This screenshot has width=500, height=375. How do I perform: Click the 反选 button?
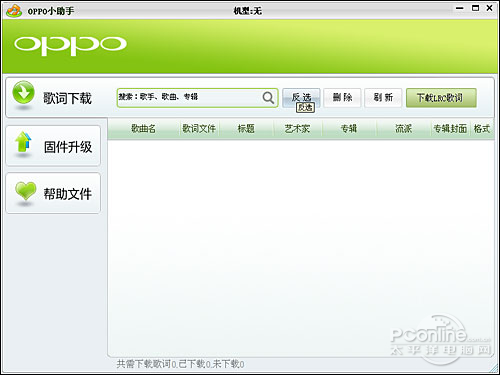tap(301, 98)
